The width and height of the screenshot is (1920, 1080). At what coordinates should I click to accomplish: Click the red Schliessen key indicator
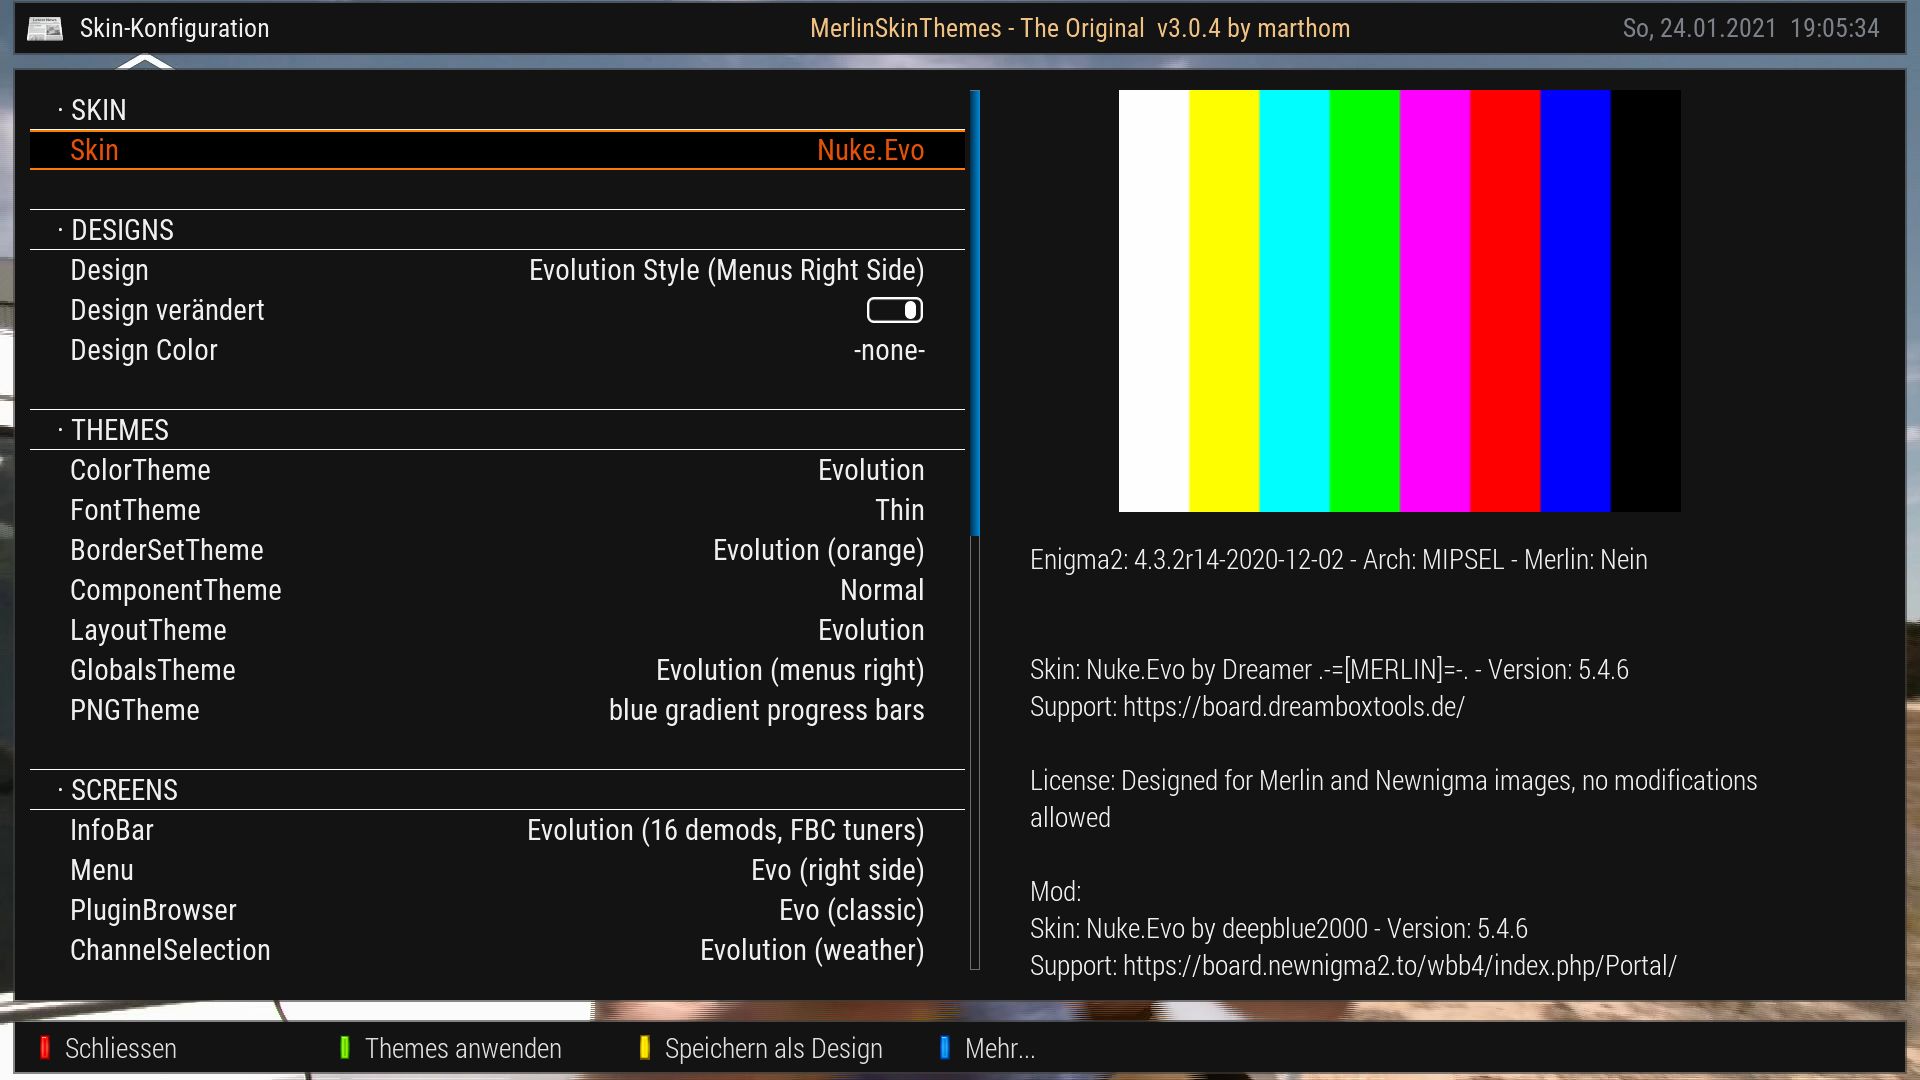(44, 1047)
